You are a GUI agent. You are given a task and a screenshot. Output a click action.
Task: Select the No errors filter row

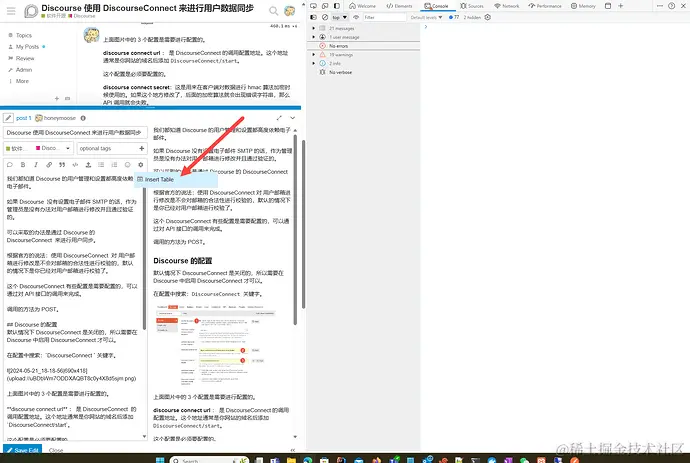pyautogui.click(x=363, y=46)
